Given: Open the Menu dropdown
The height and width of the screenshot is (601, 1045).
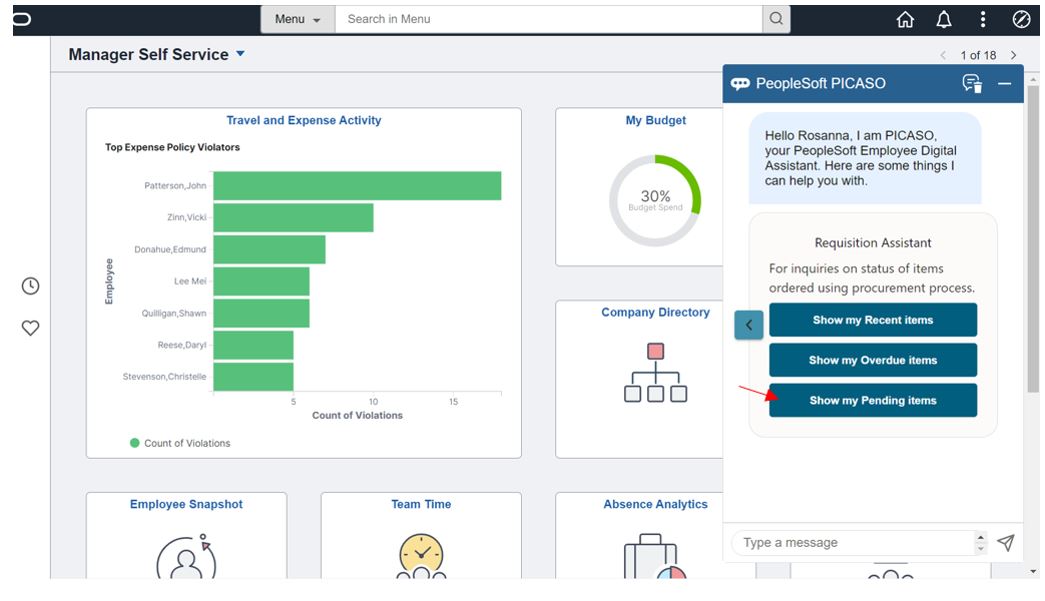Looking at the screenshot, I should (297, 19).
